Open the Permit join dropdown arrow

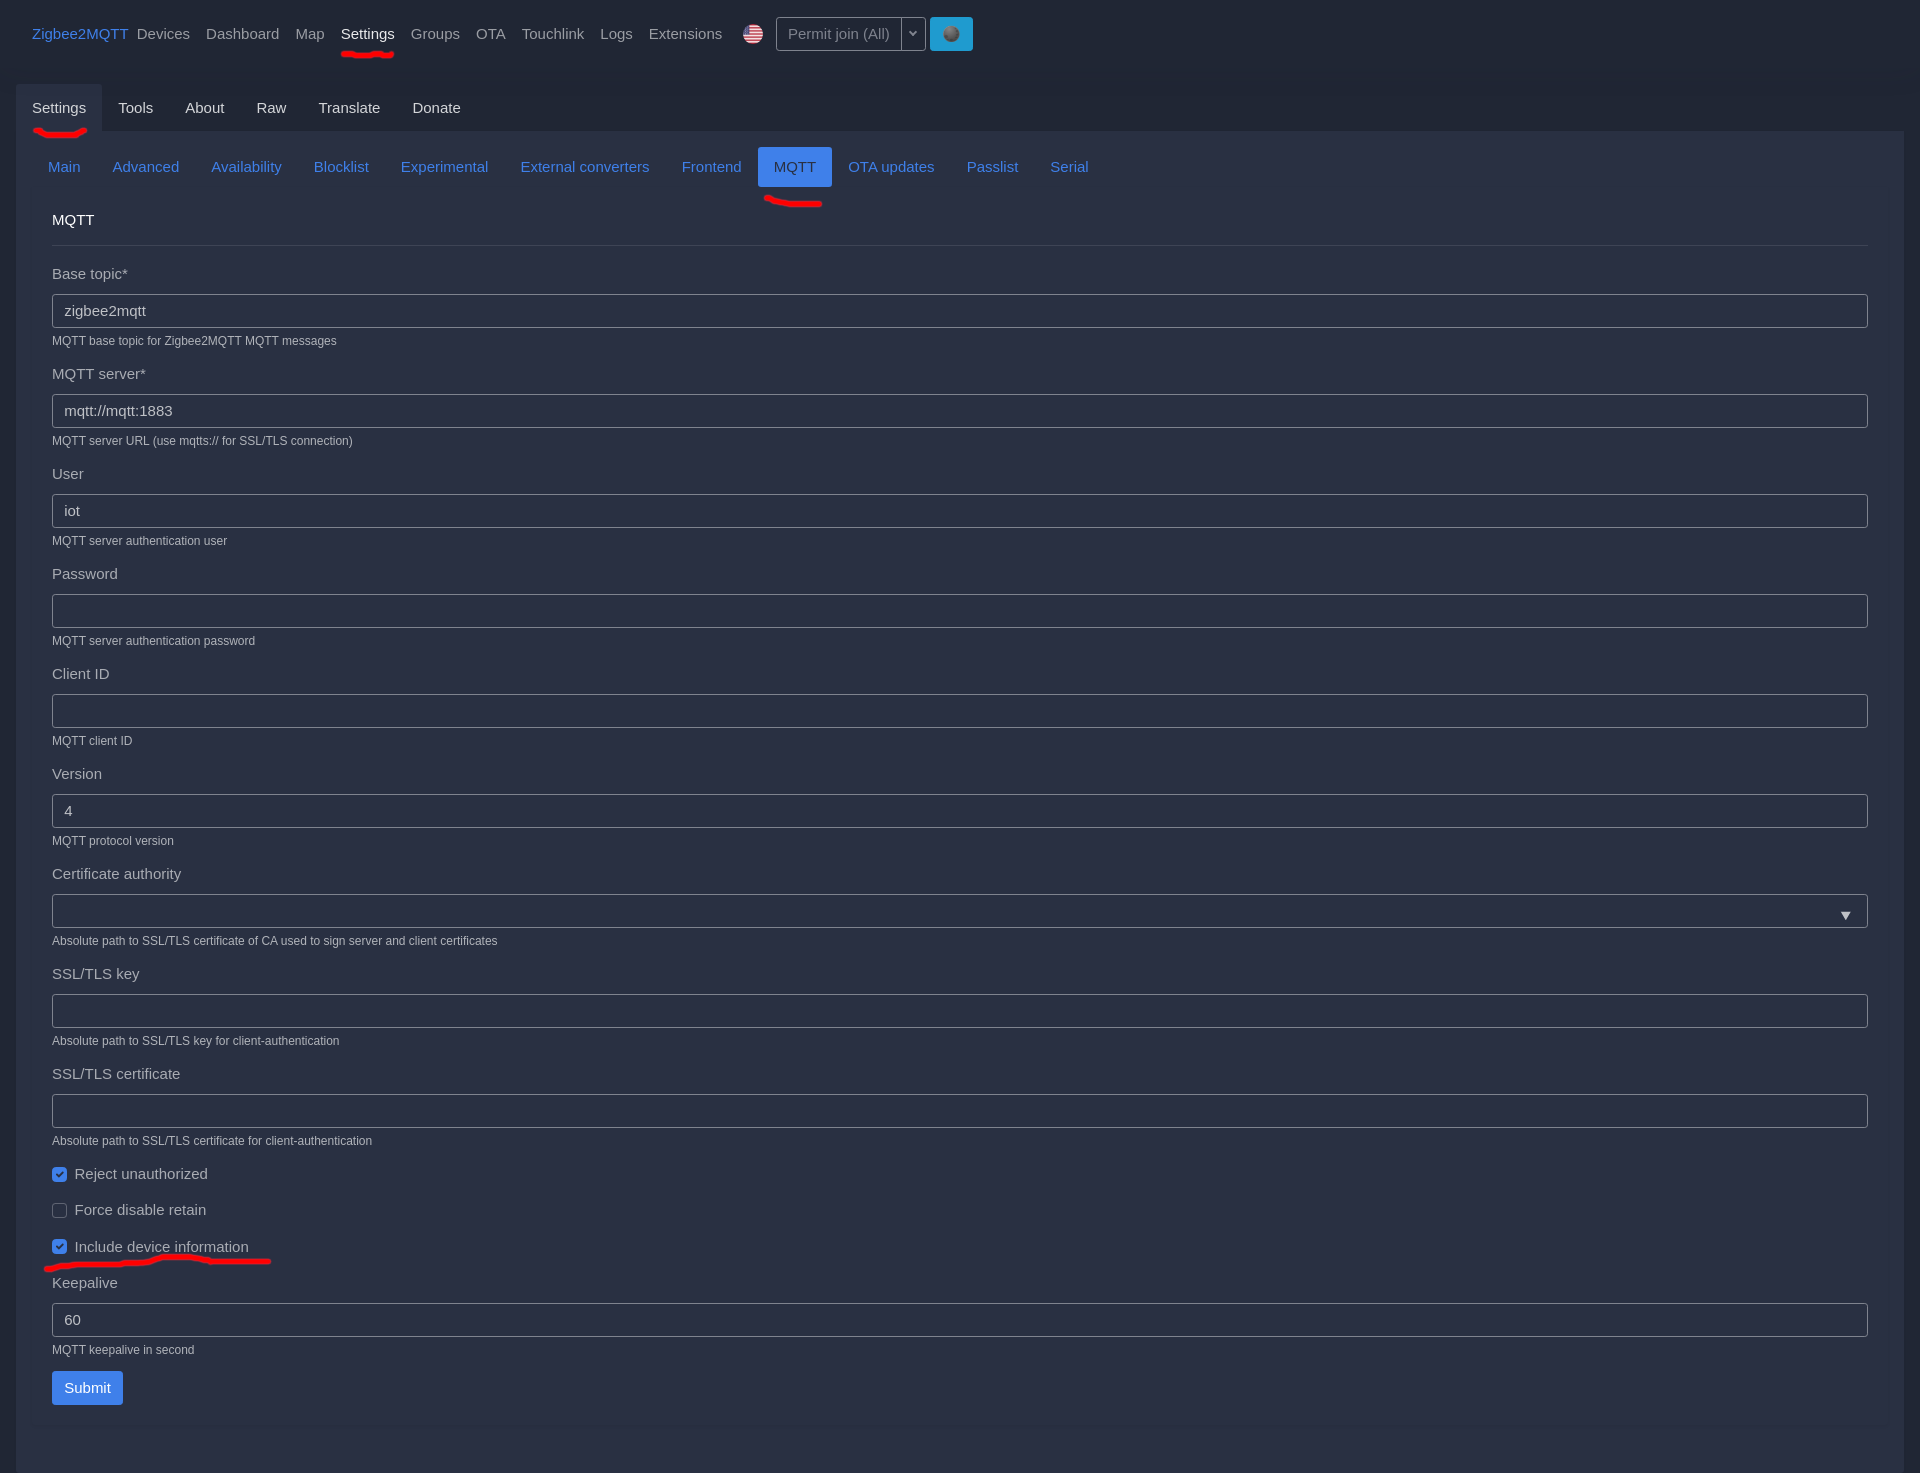click(x=913, y=34)
